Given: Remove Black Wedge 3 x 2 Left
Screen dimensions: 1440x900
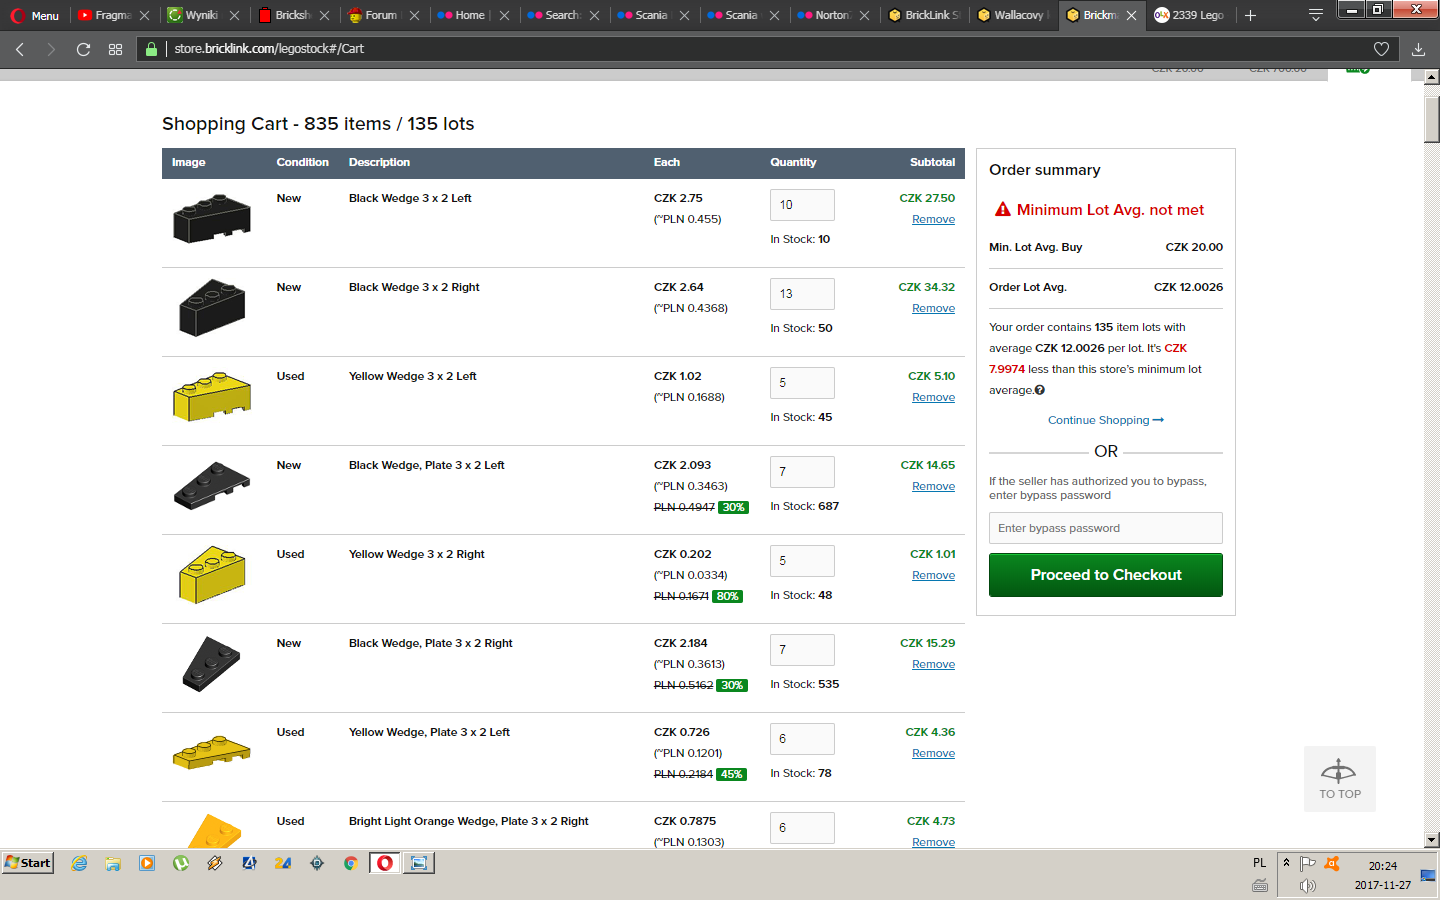Looking at the screenshot, I should 933,220.
